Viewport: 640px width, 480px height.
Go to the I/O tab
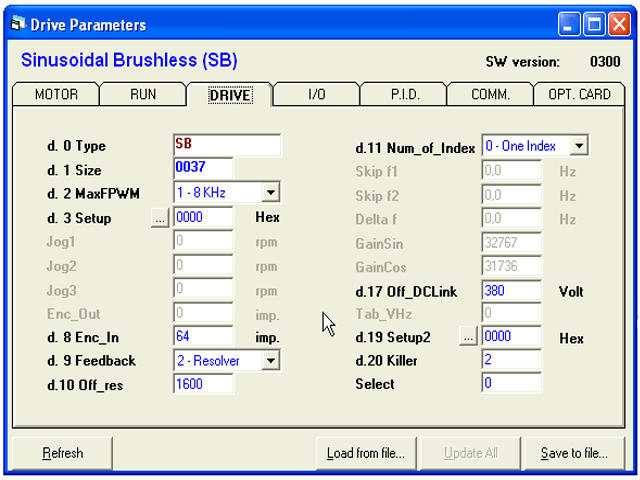tap(316, 95)
